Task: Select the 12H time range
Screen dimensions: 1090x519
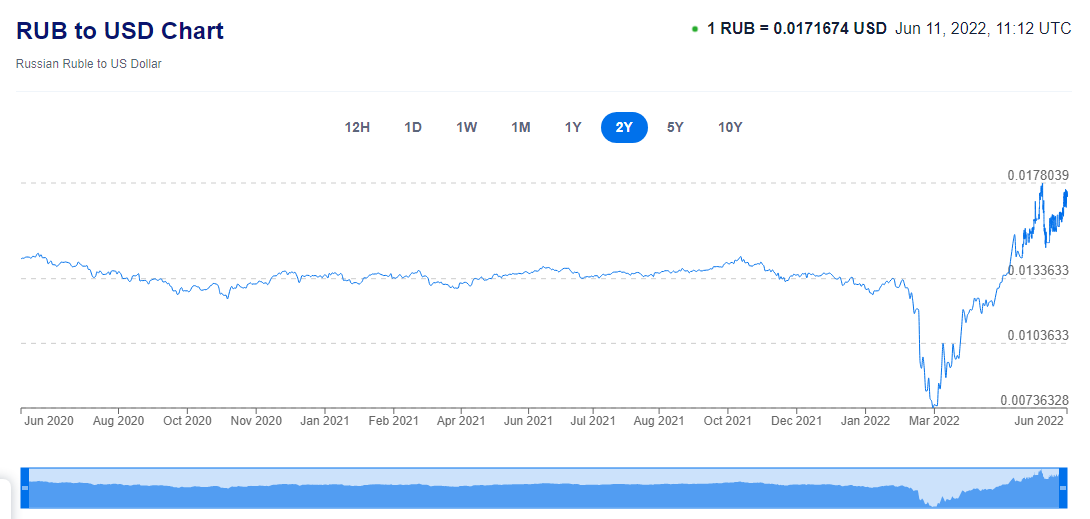Action: click(357, 127)
